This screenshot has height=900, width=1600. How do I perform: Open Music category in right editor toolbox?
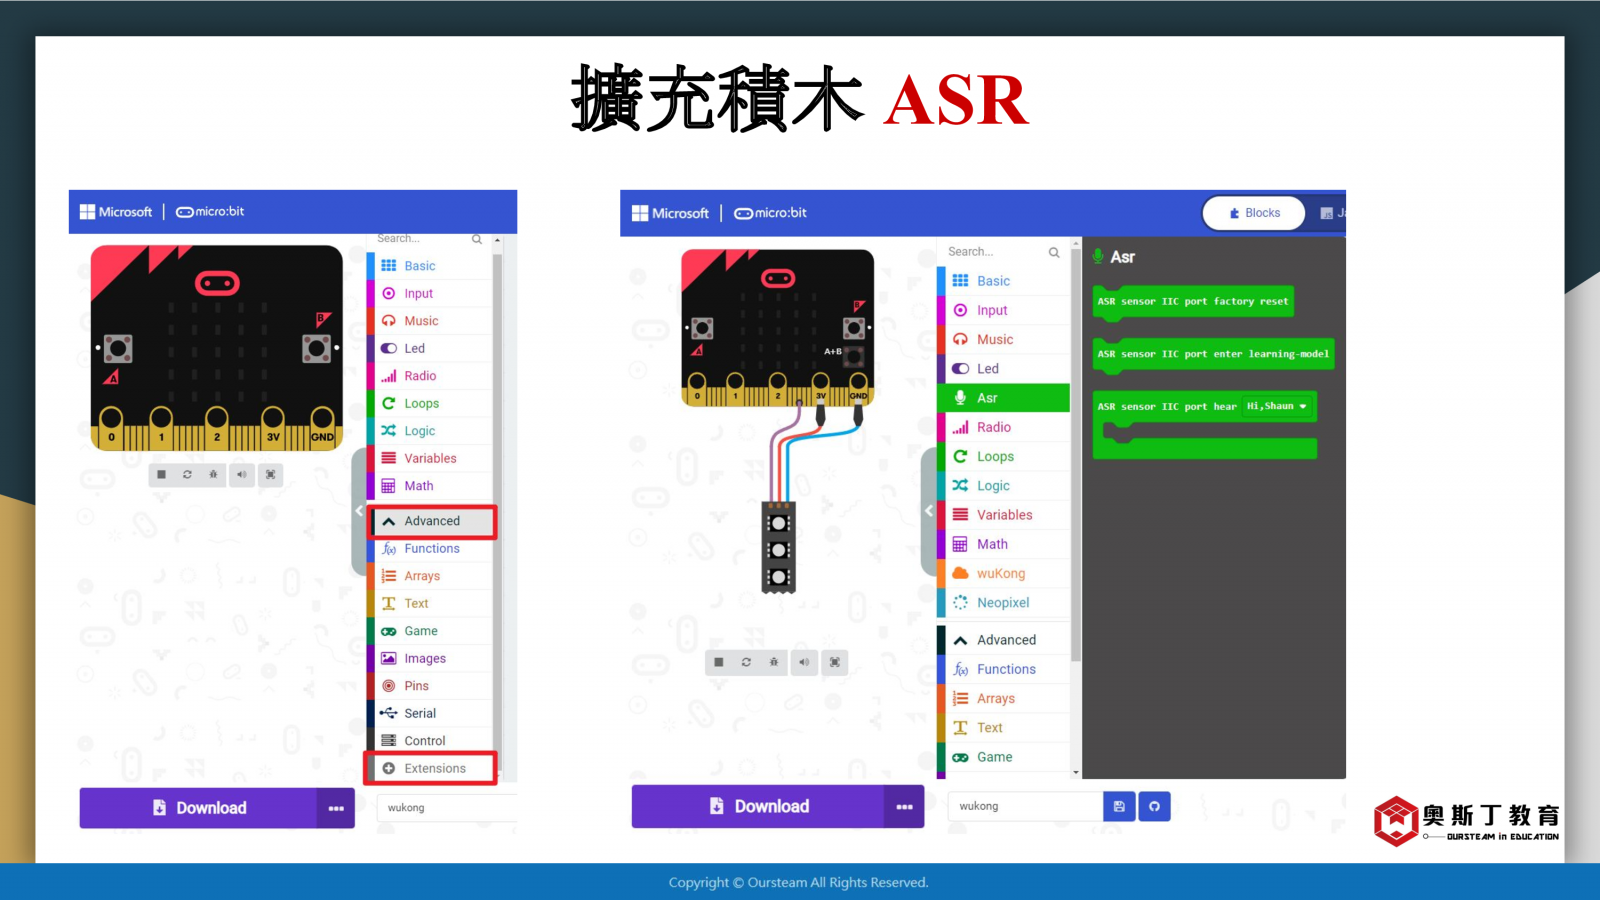click(1003, 339)
